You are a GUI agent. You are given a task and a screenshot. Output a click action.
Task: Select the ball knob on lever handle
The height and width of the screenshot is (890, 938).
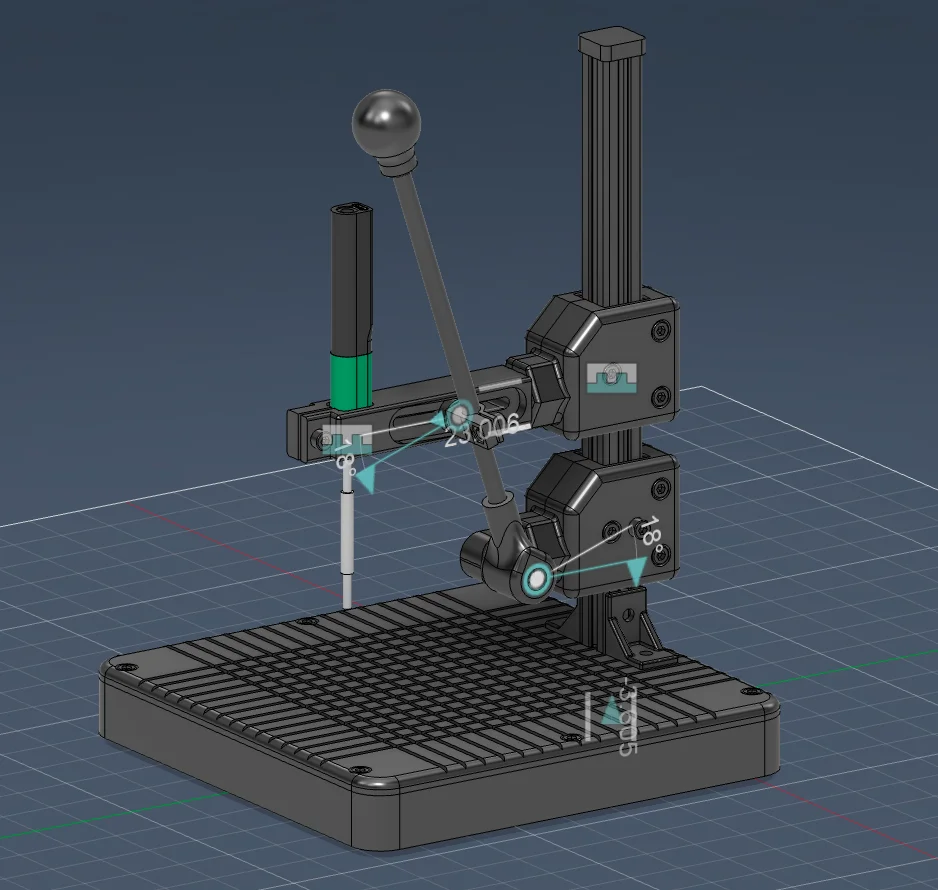coord(386,122)
